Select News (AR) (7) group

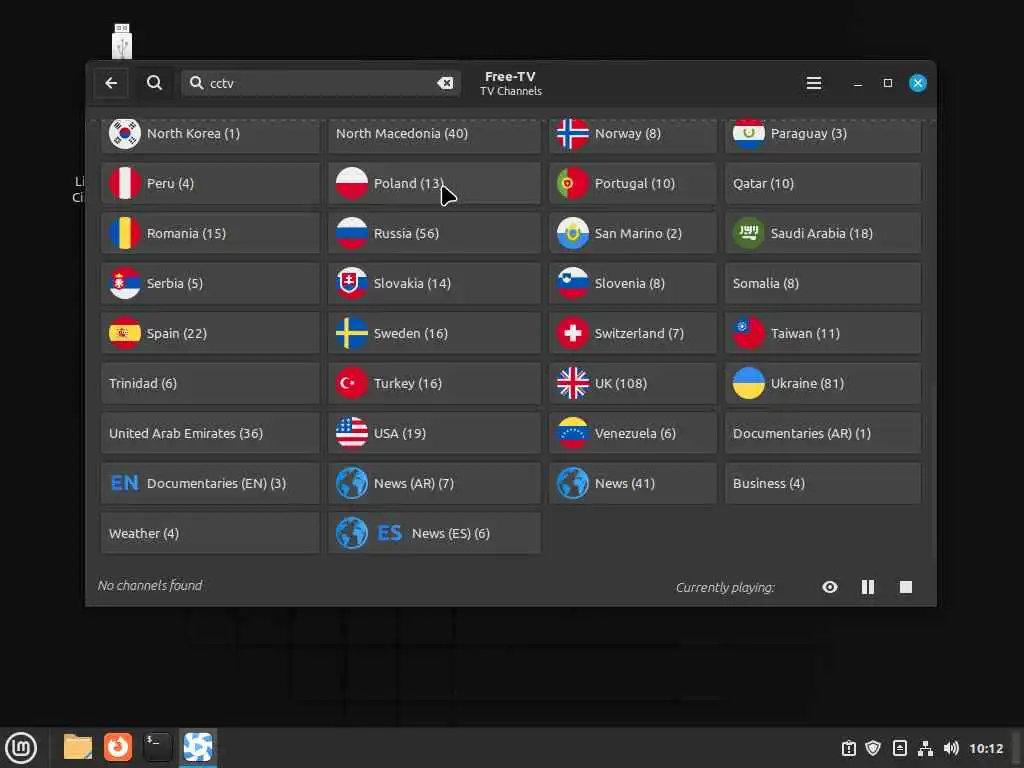coord(434,483)
